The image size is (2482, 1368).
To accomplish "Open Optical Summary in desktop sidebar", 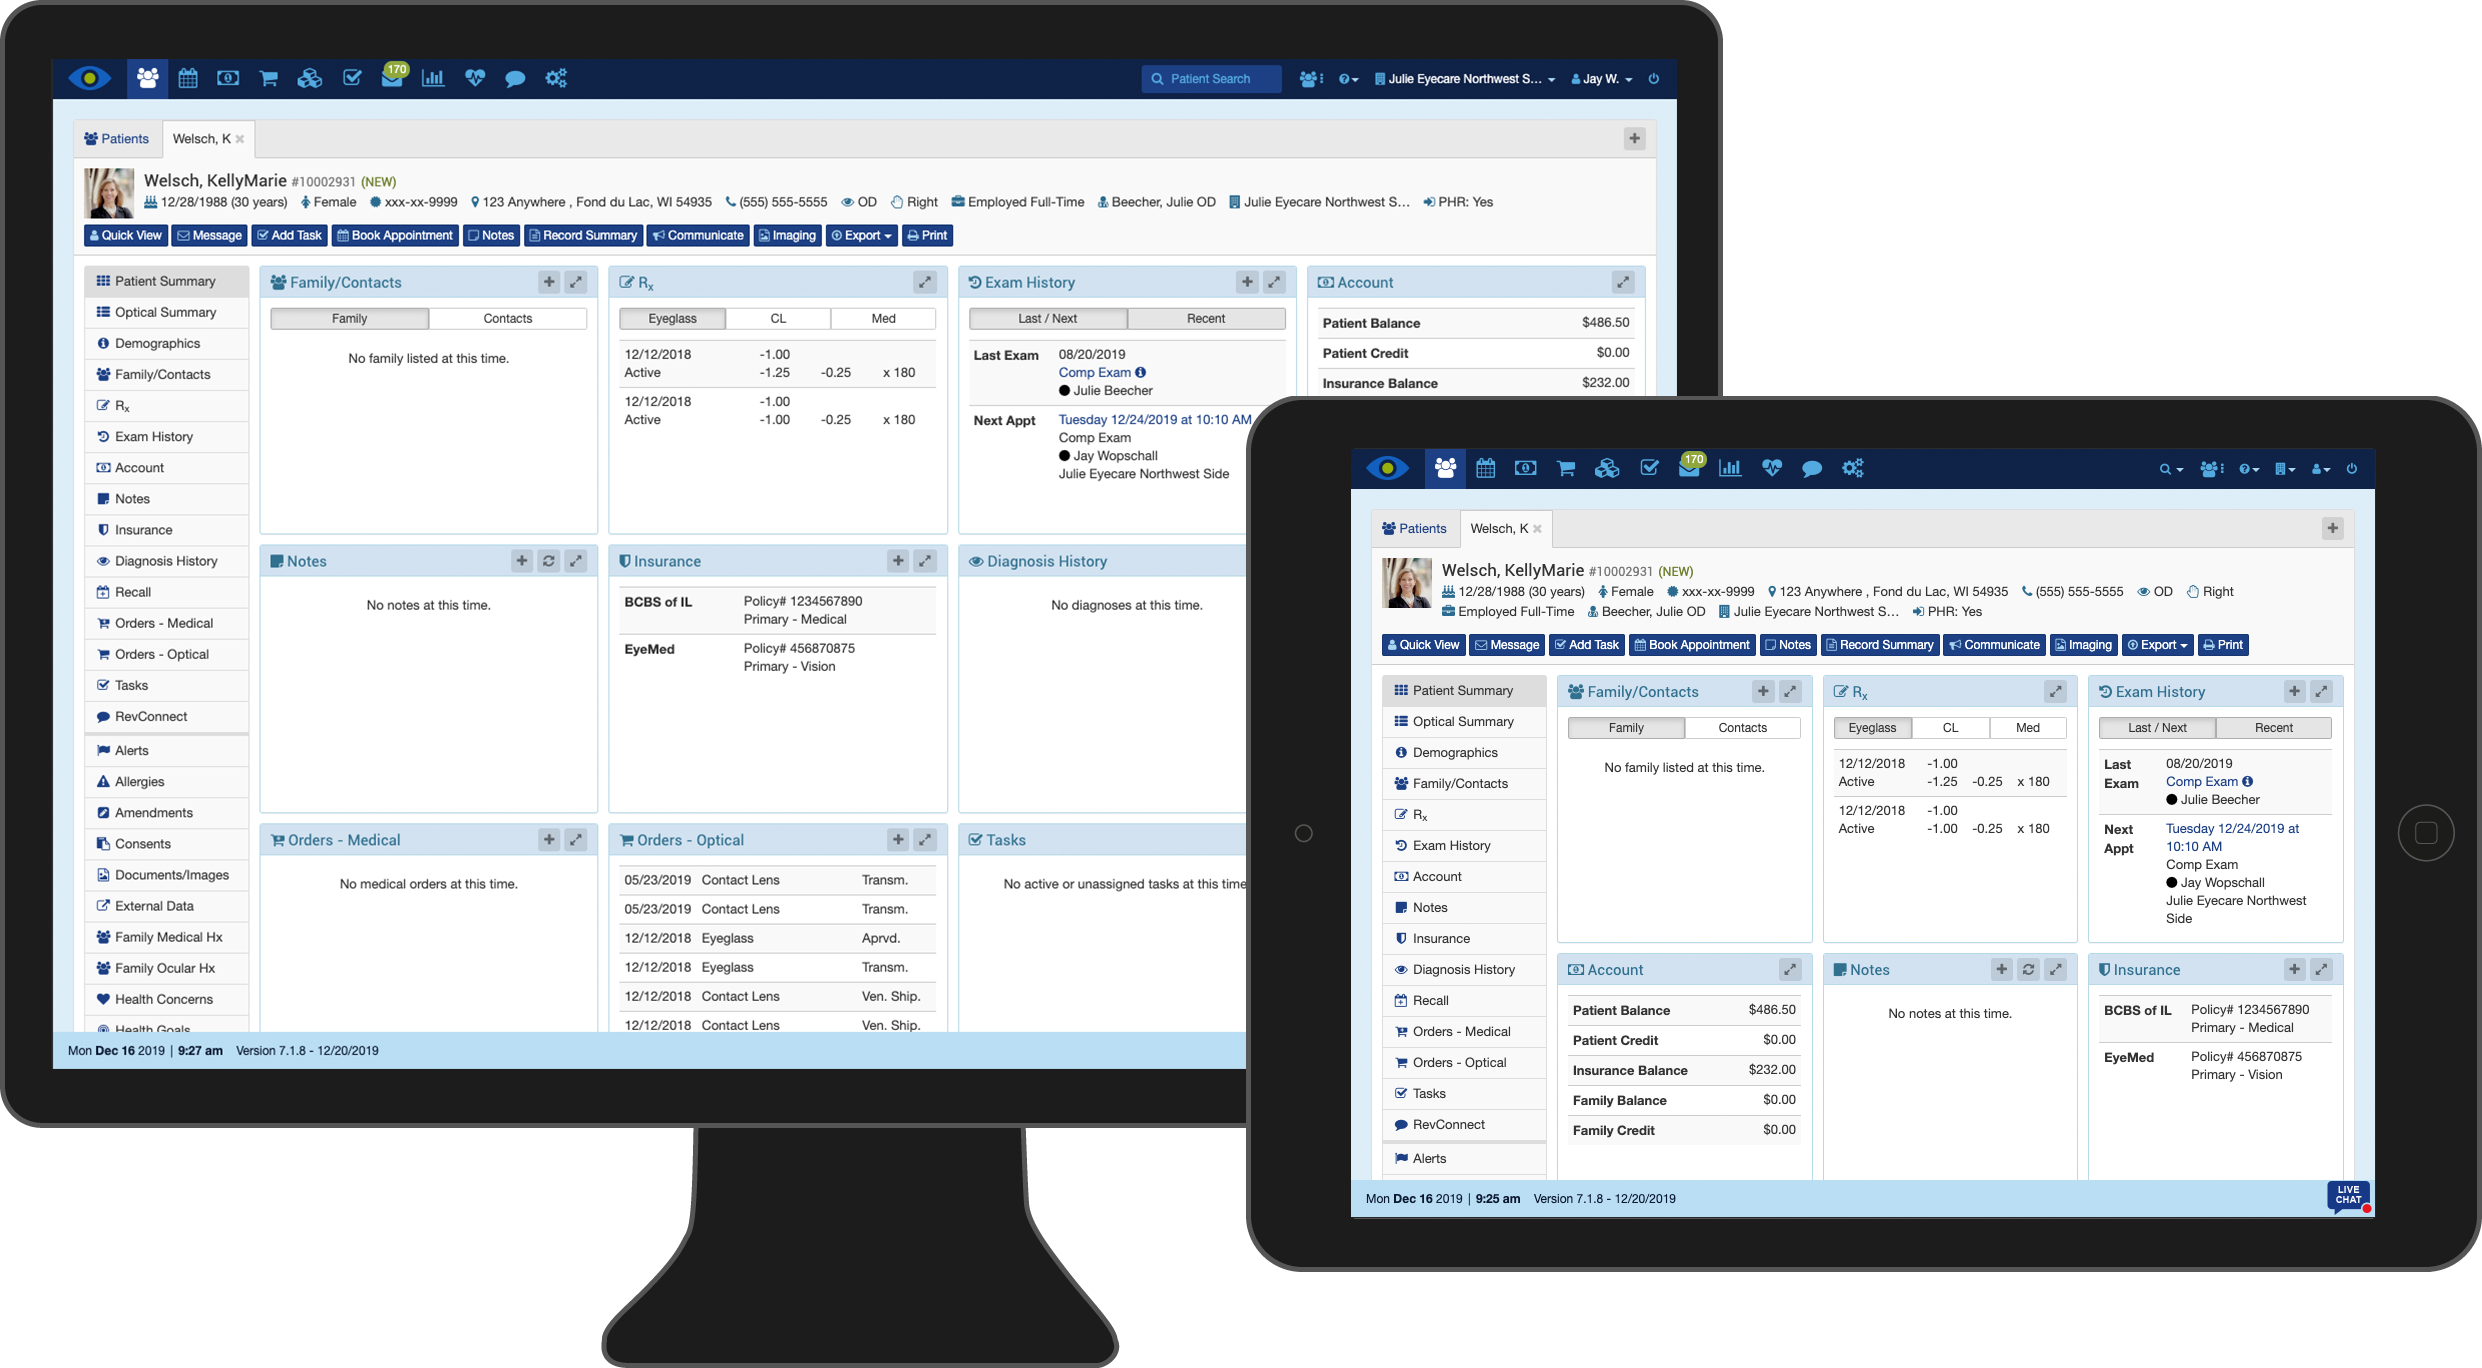I will (165, 312).
